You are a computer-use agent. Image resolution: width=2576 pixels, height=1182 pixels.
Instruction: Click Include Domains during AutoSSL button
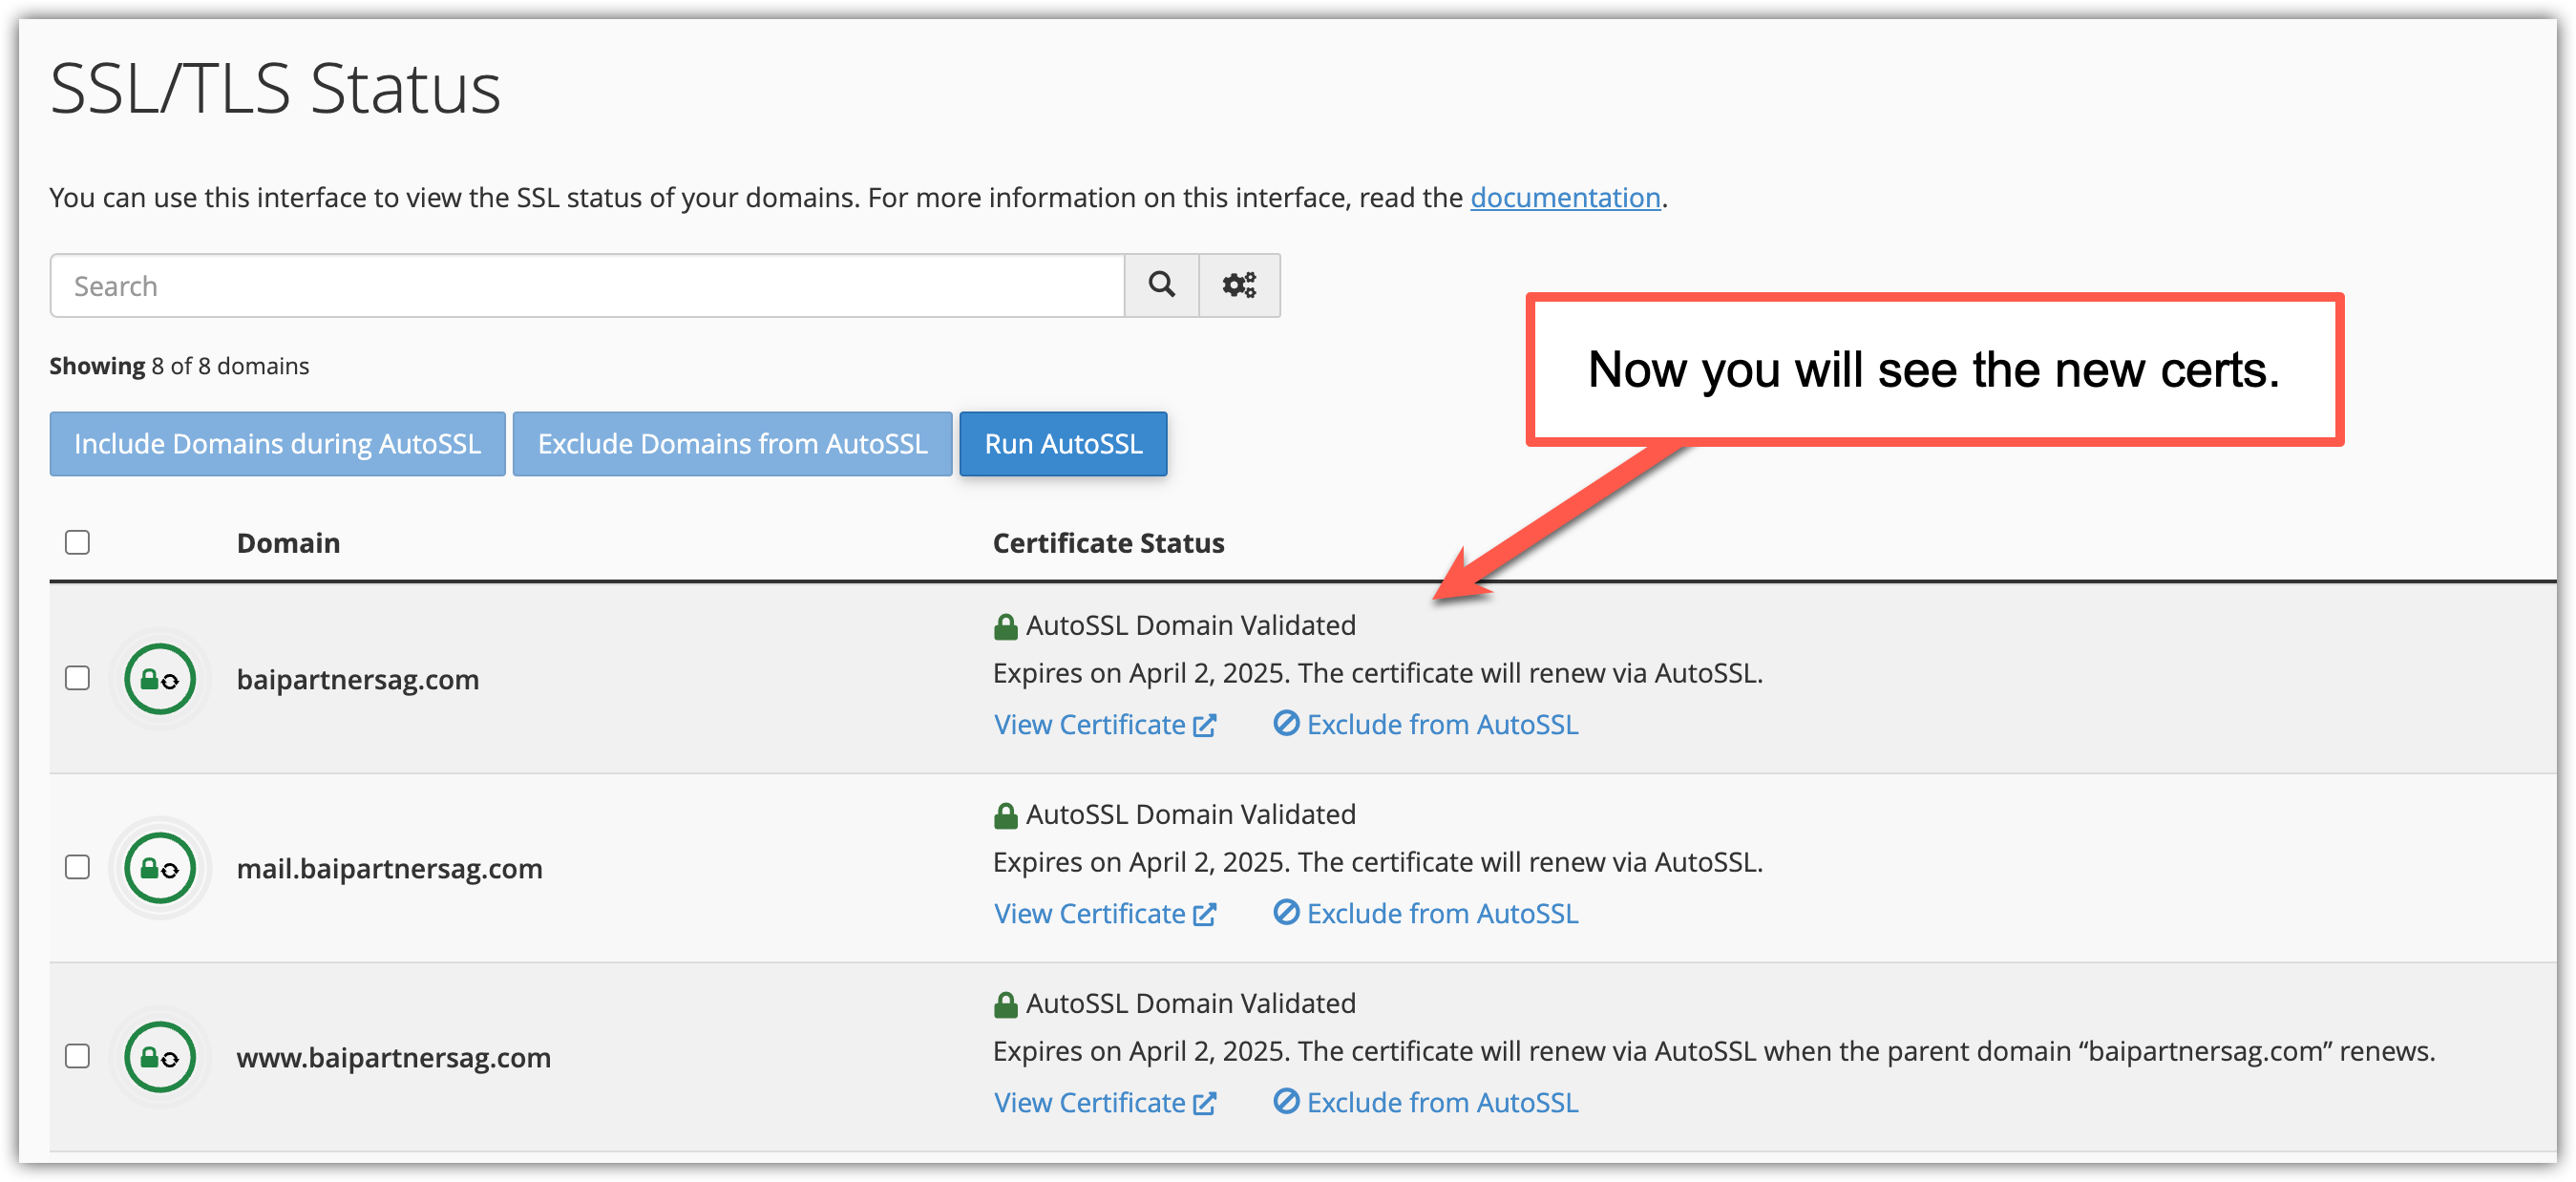[277, 443]
